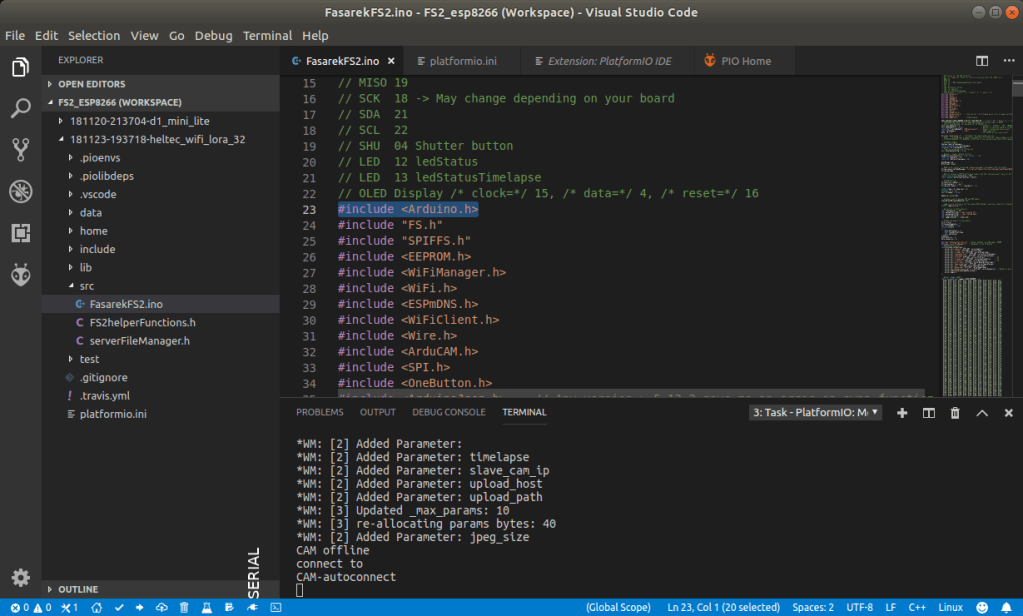Screen dimensions: 1023x616
Task: Upload firmware using the arrow icon
Action: pos(140,607)
